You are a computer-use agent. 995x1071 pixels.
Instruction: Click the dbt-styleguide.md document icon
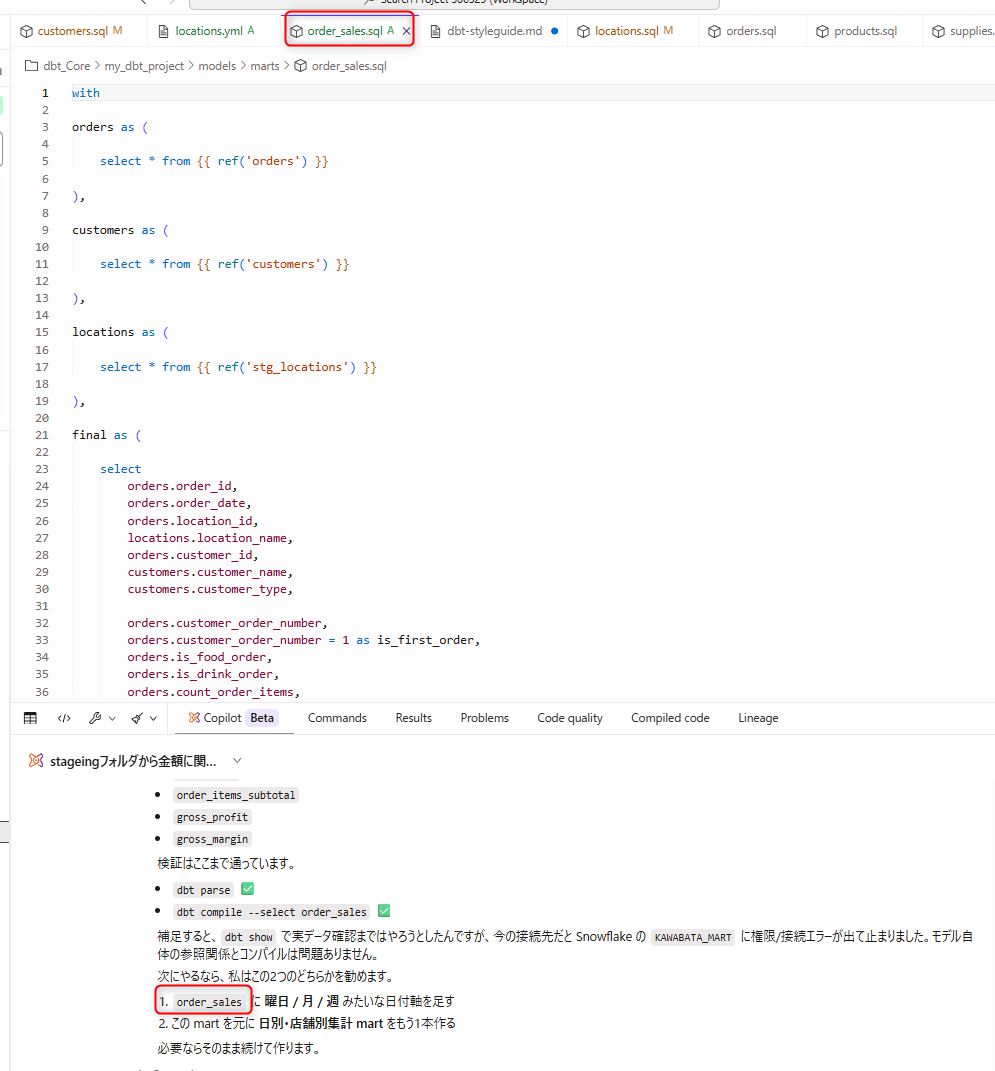click(435, 31)
